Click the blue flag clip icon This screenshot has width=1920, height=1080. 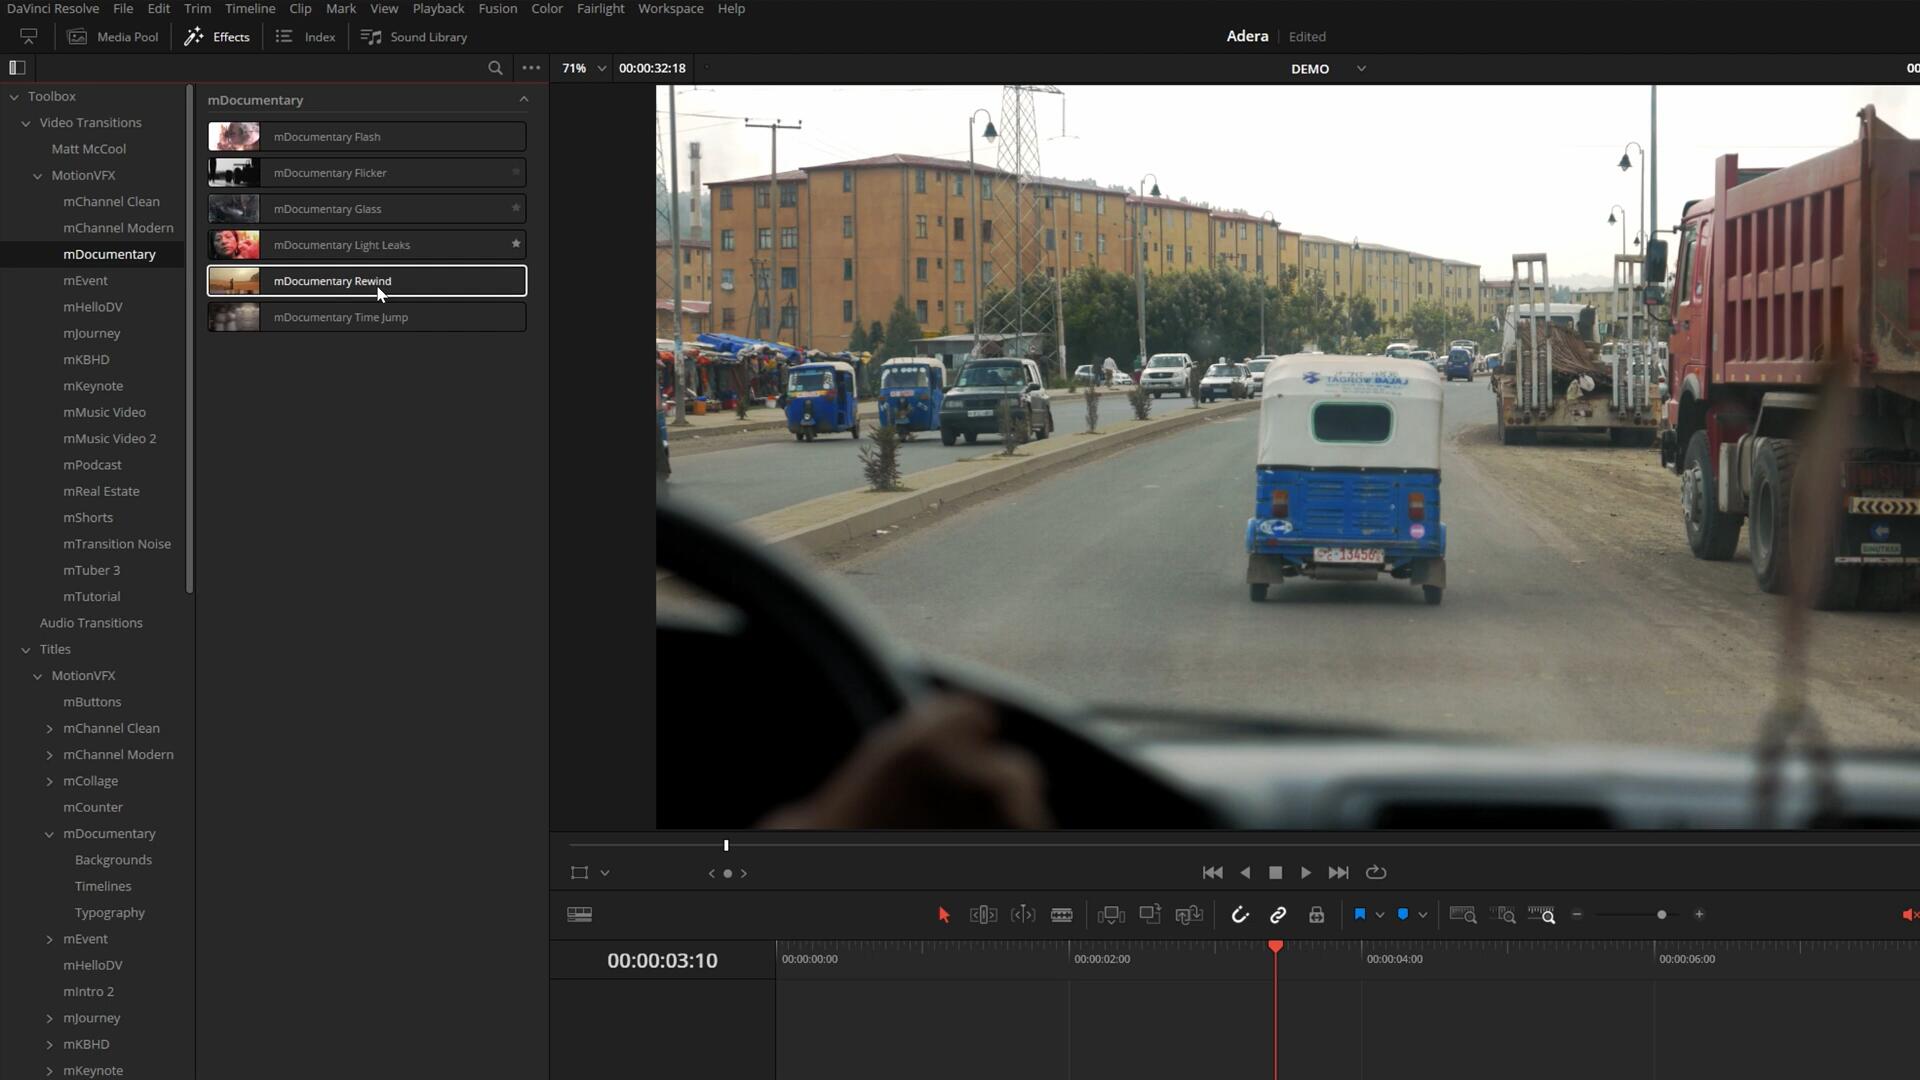pyautogui.click(x=1359, y=915)
